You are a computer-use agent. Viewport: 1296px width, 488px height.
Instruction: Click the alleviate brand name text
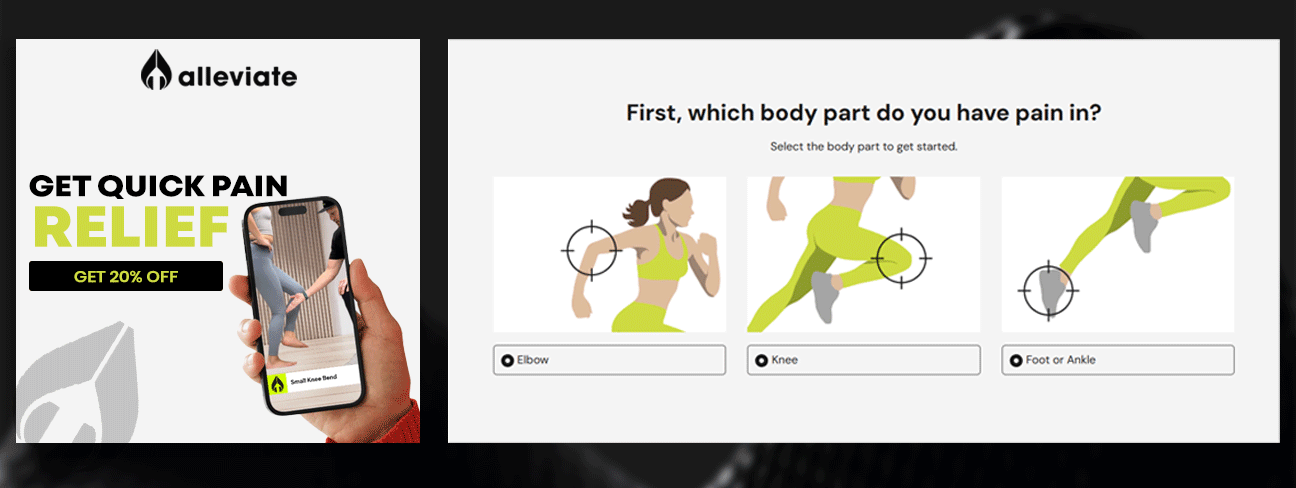pos(237,76)
